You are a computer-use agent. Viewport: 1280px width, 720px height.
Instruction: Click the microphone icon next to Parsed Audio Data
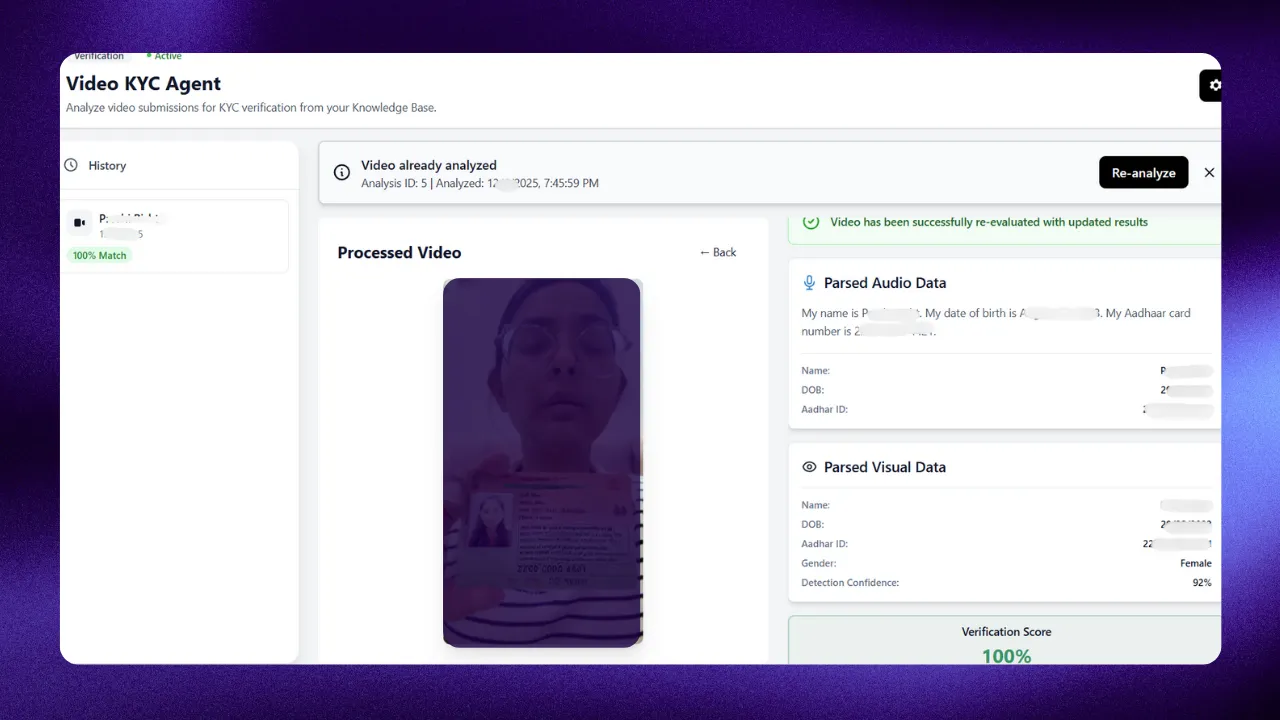[808, 282]
